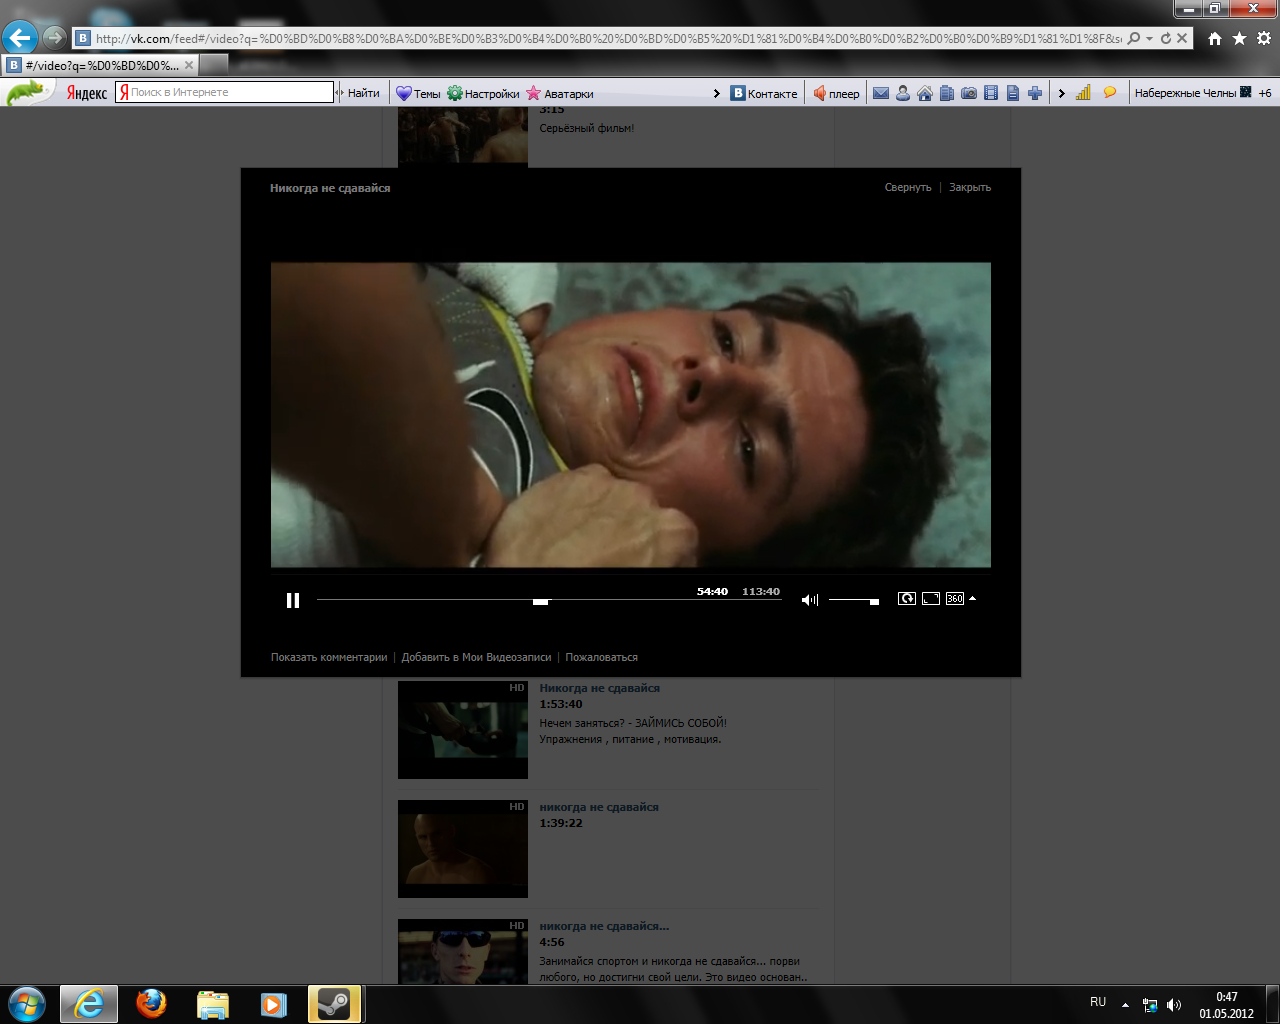Stop page loading with X icon
Image resolution: width=1280 pixels, height=1024 pixels.
[1182, 38]
